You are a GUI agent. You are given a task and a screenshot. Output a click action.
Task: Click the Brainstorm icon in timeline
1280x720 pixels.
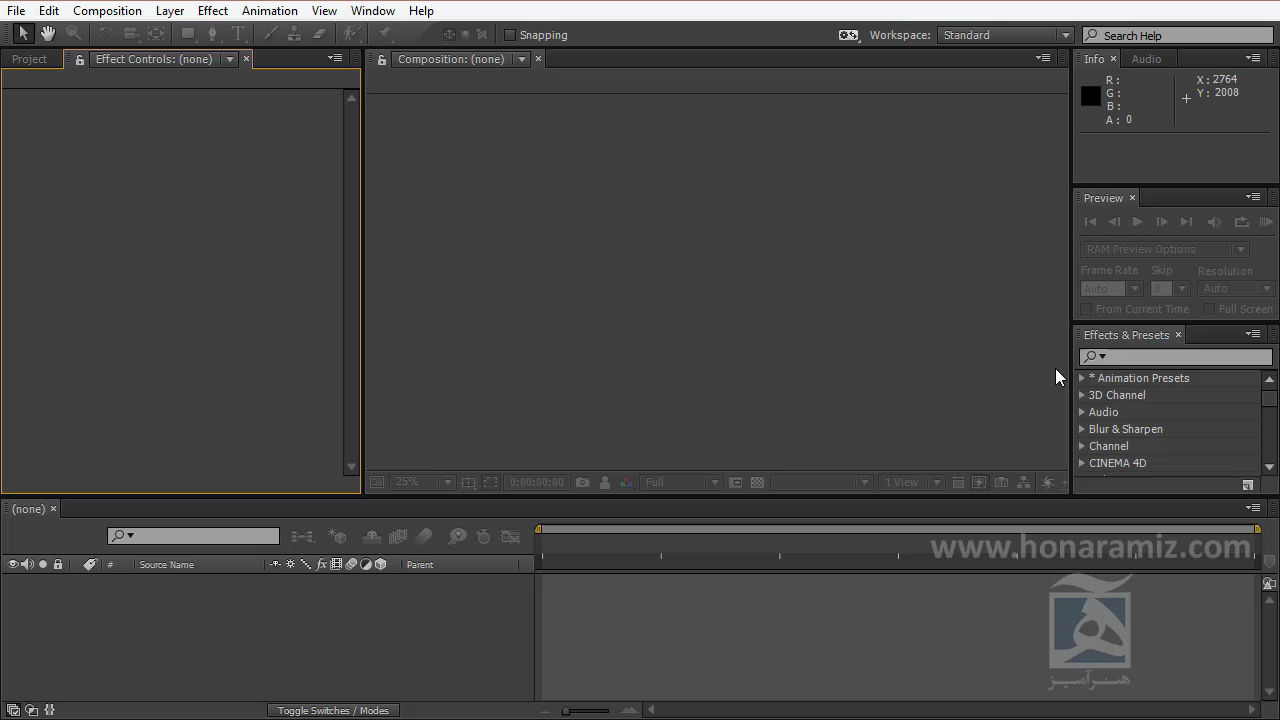457,537
